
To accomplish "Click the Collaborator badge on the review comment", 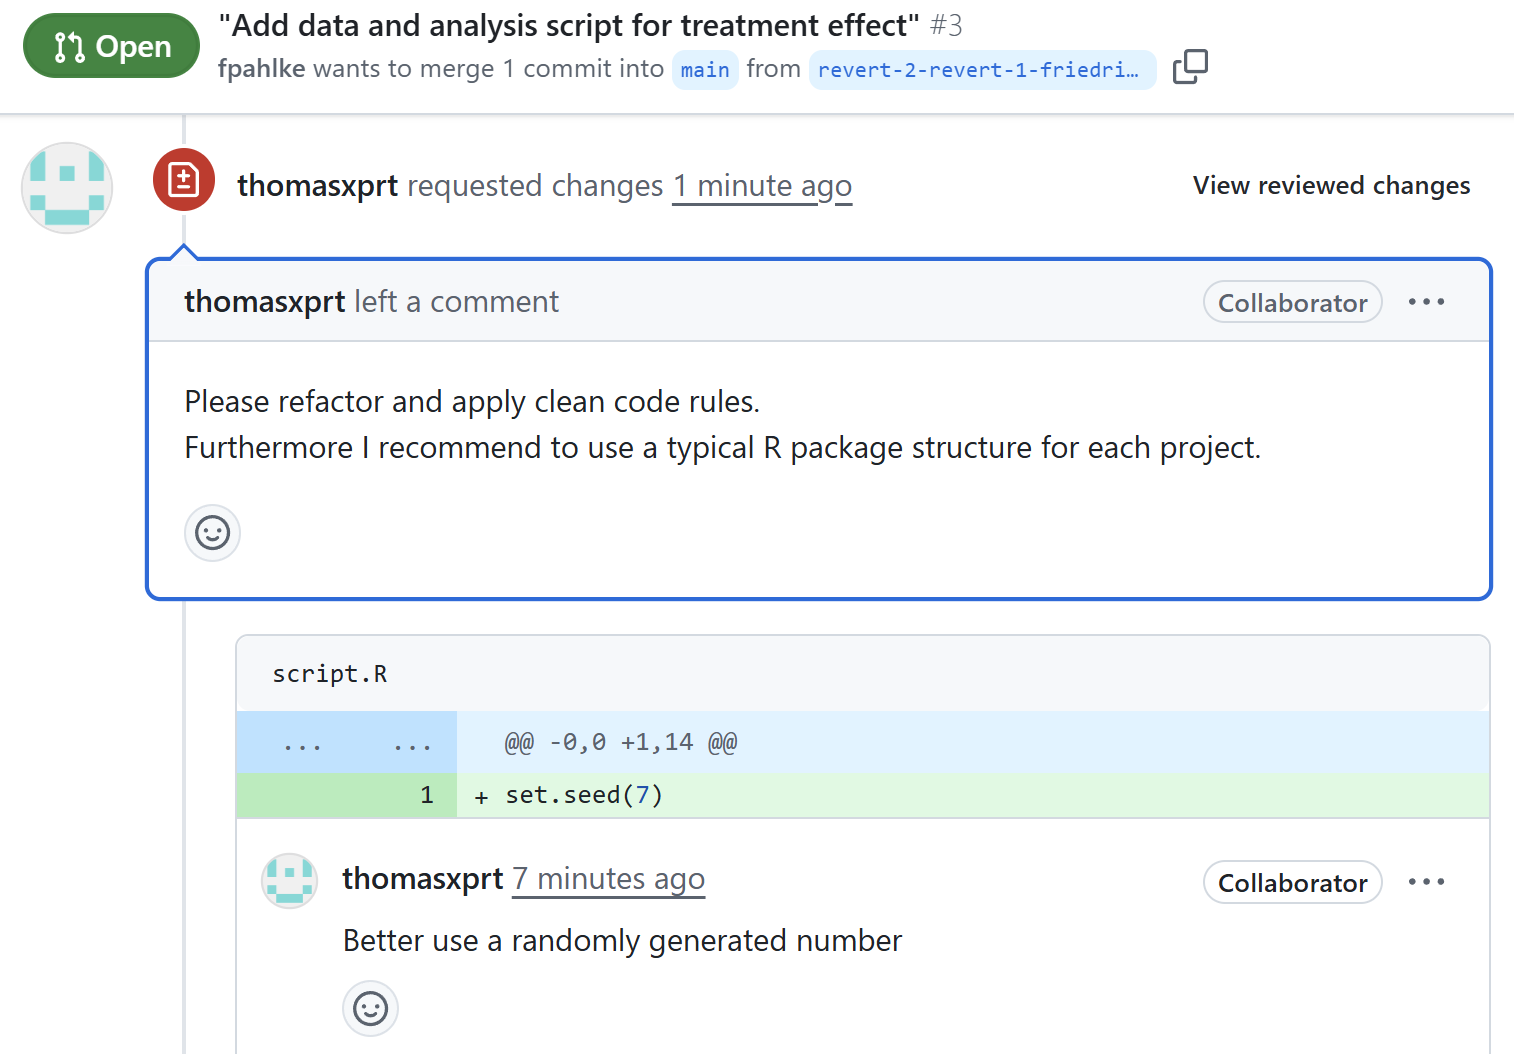I will [x=1292, y=303].
